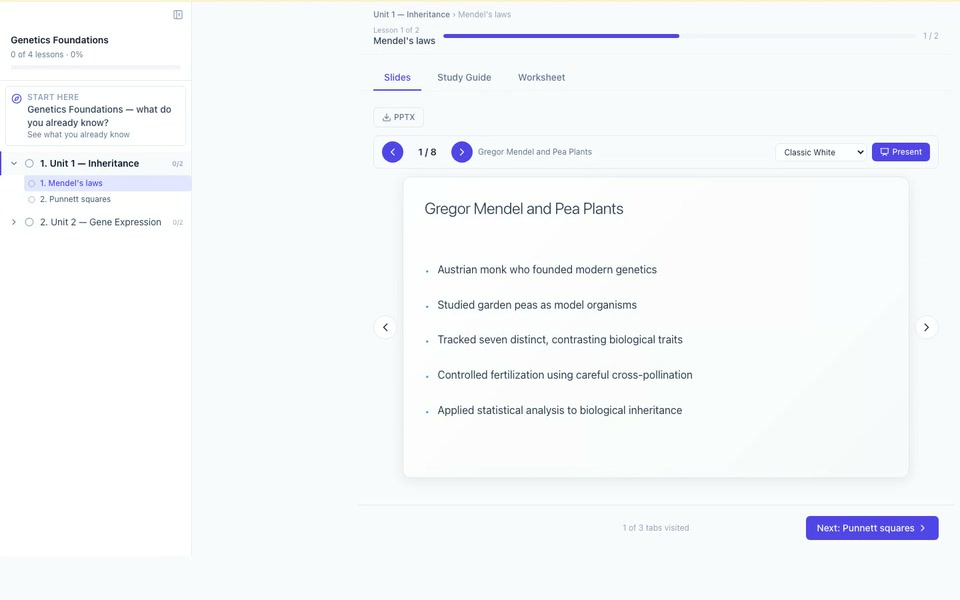Click the lesson progress bar at top

(x=680, y=36)
